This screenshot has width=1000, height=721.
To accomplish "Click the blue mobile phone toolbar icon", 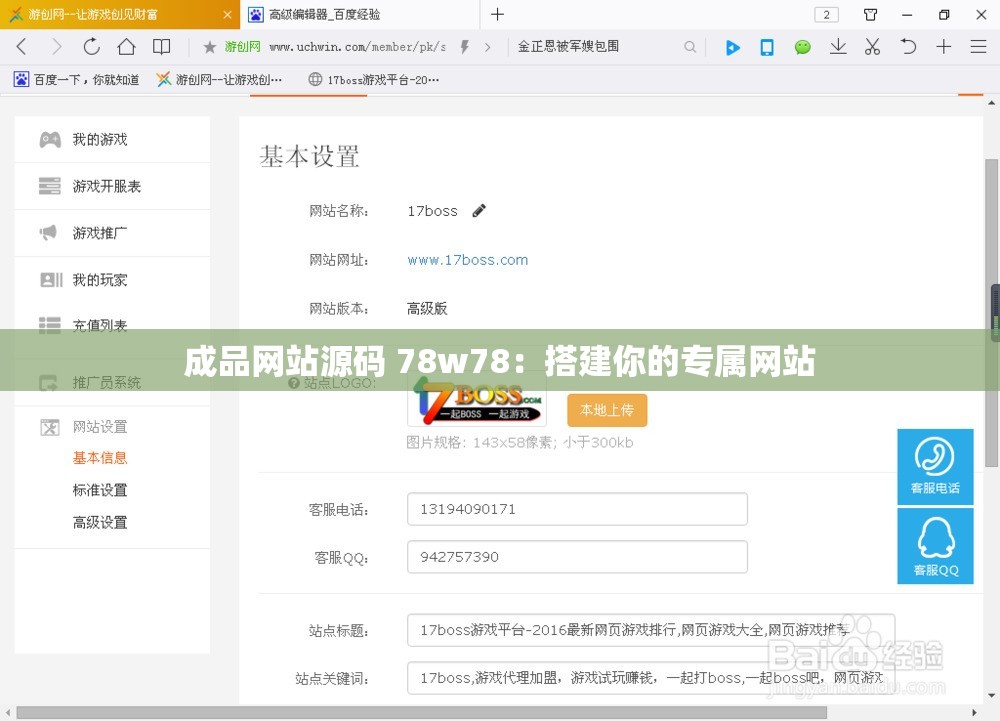I will 767,47.
